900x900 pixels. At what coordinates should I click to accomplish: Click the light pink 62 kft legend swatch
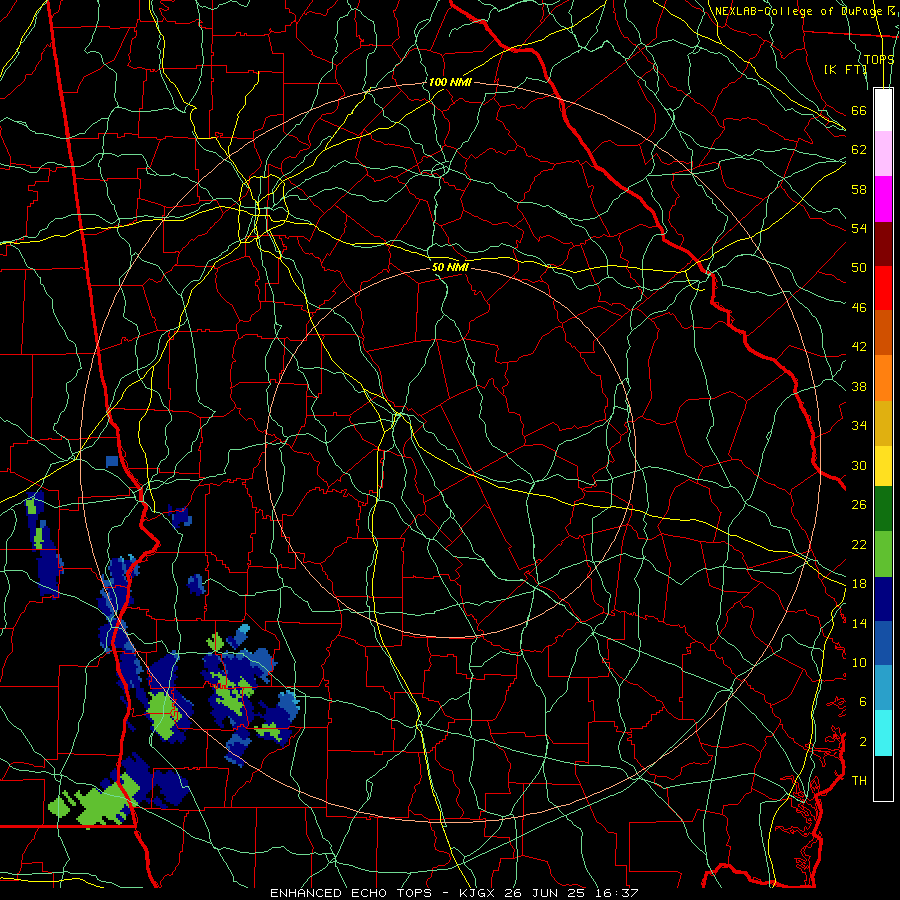883,153
